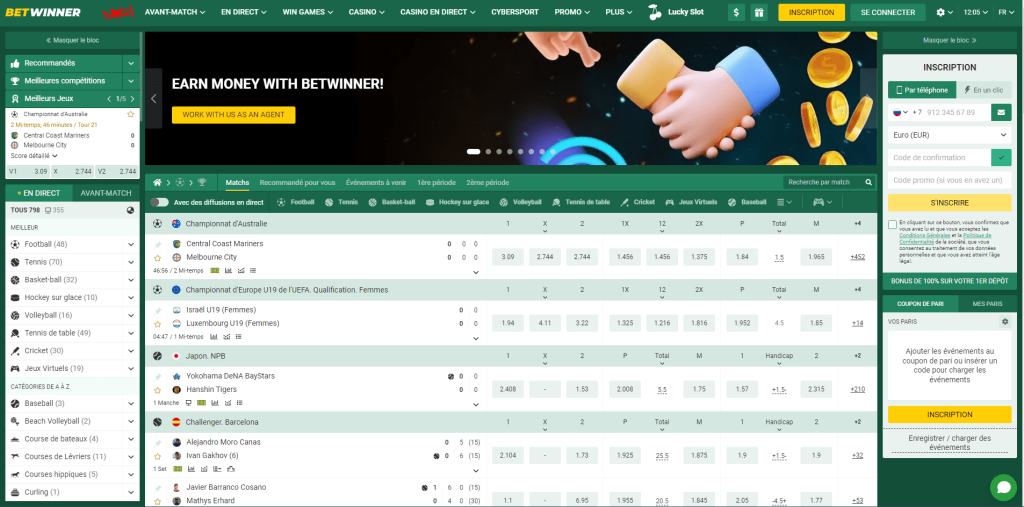The height and width of the screenshot is (507, 1024).
Task: Open Hockey sur glace (10) category
Action: (72, 297)
